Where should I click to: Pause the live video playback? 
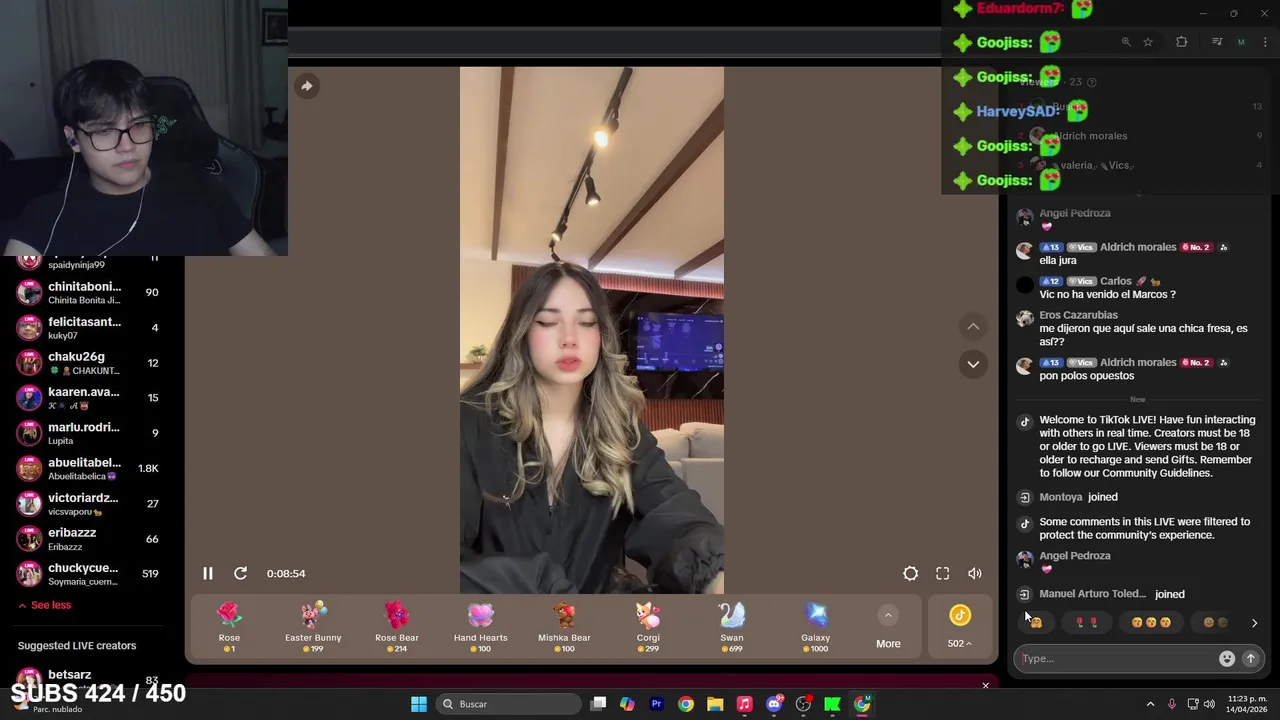coord(207,574)
